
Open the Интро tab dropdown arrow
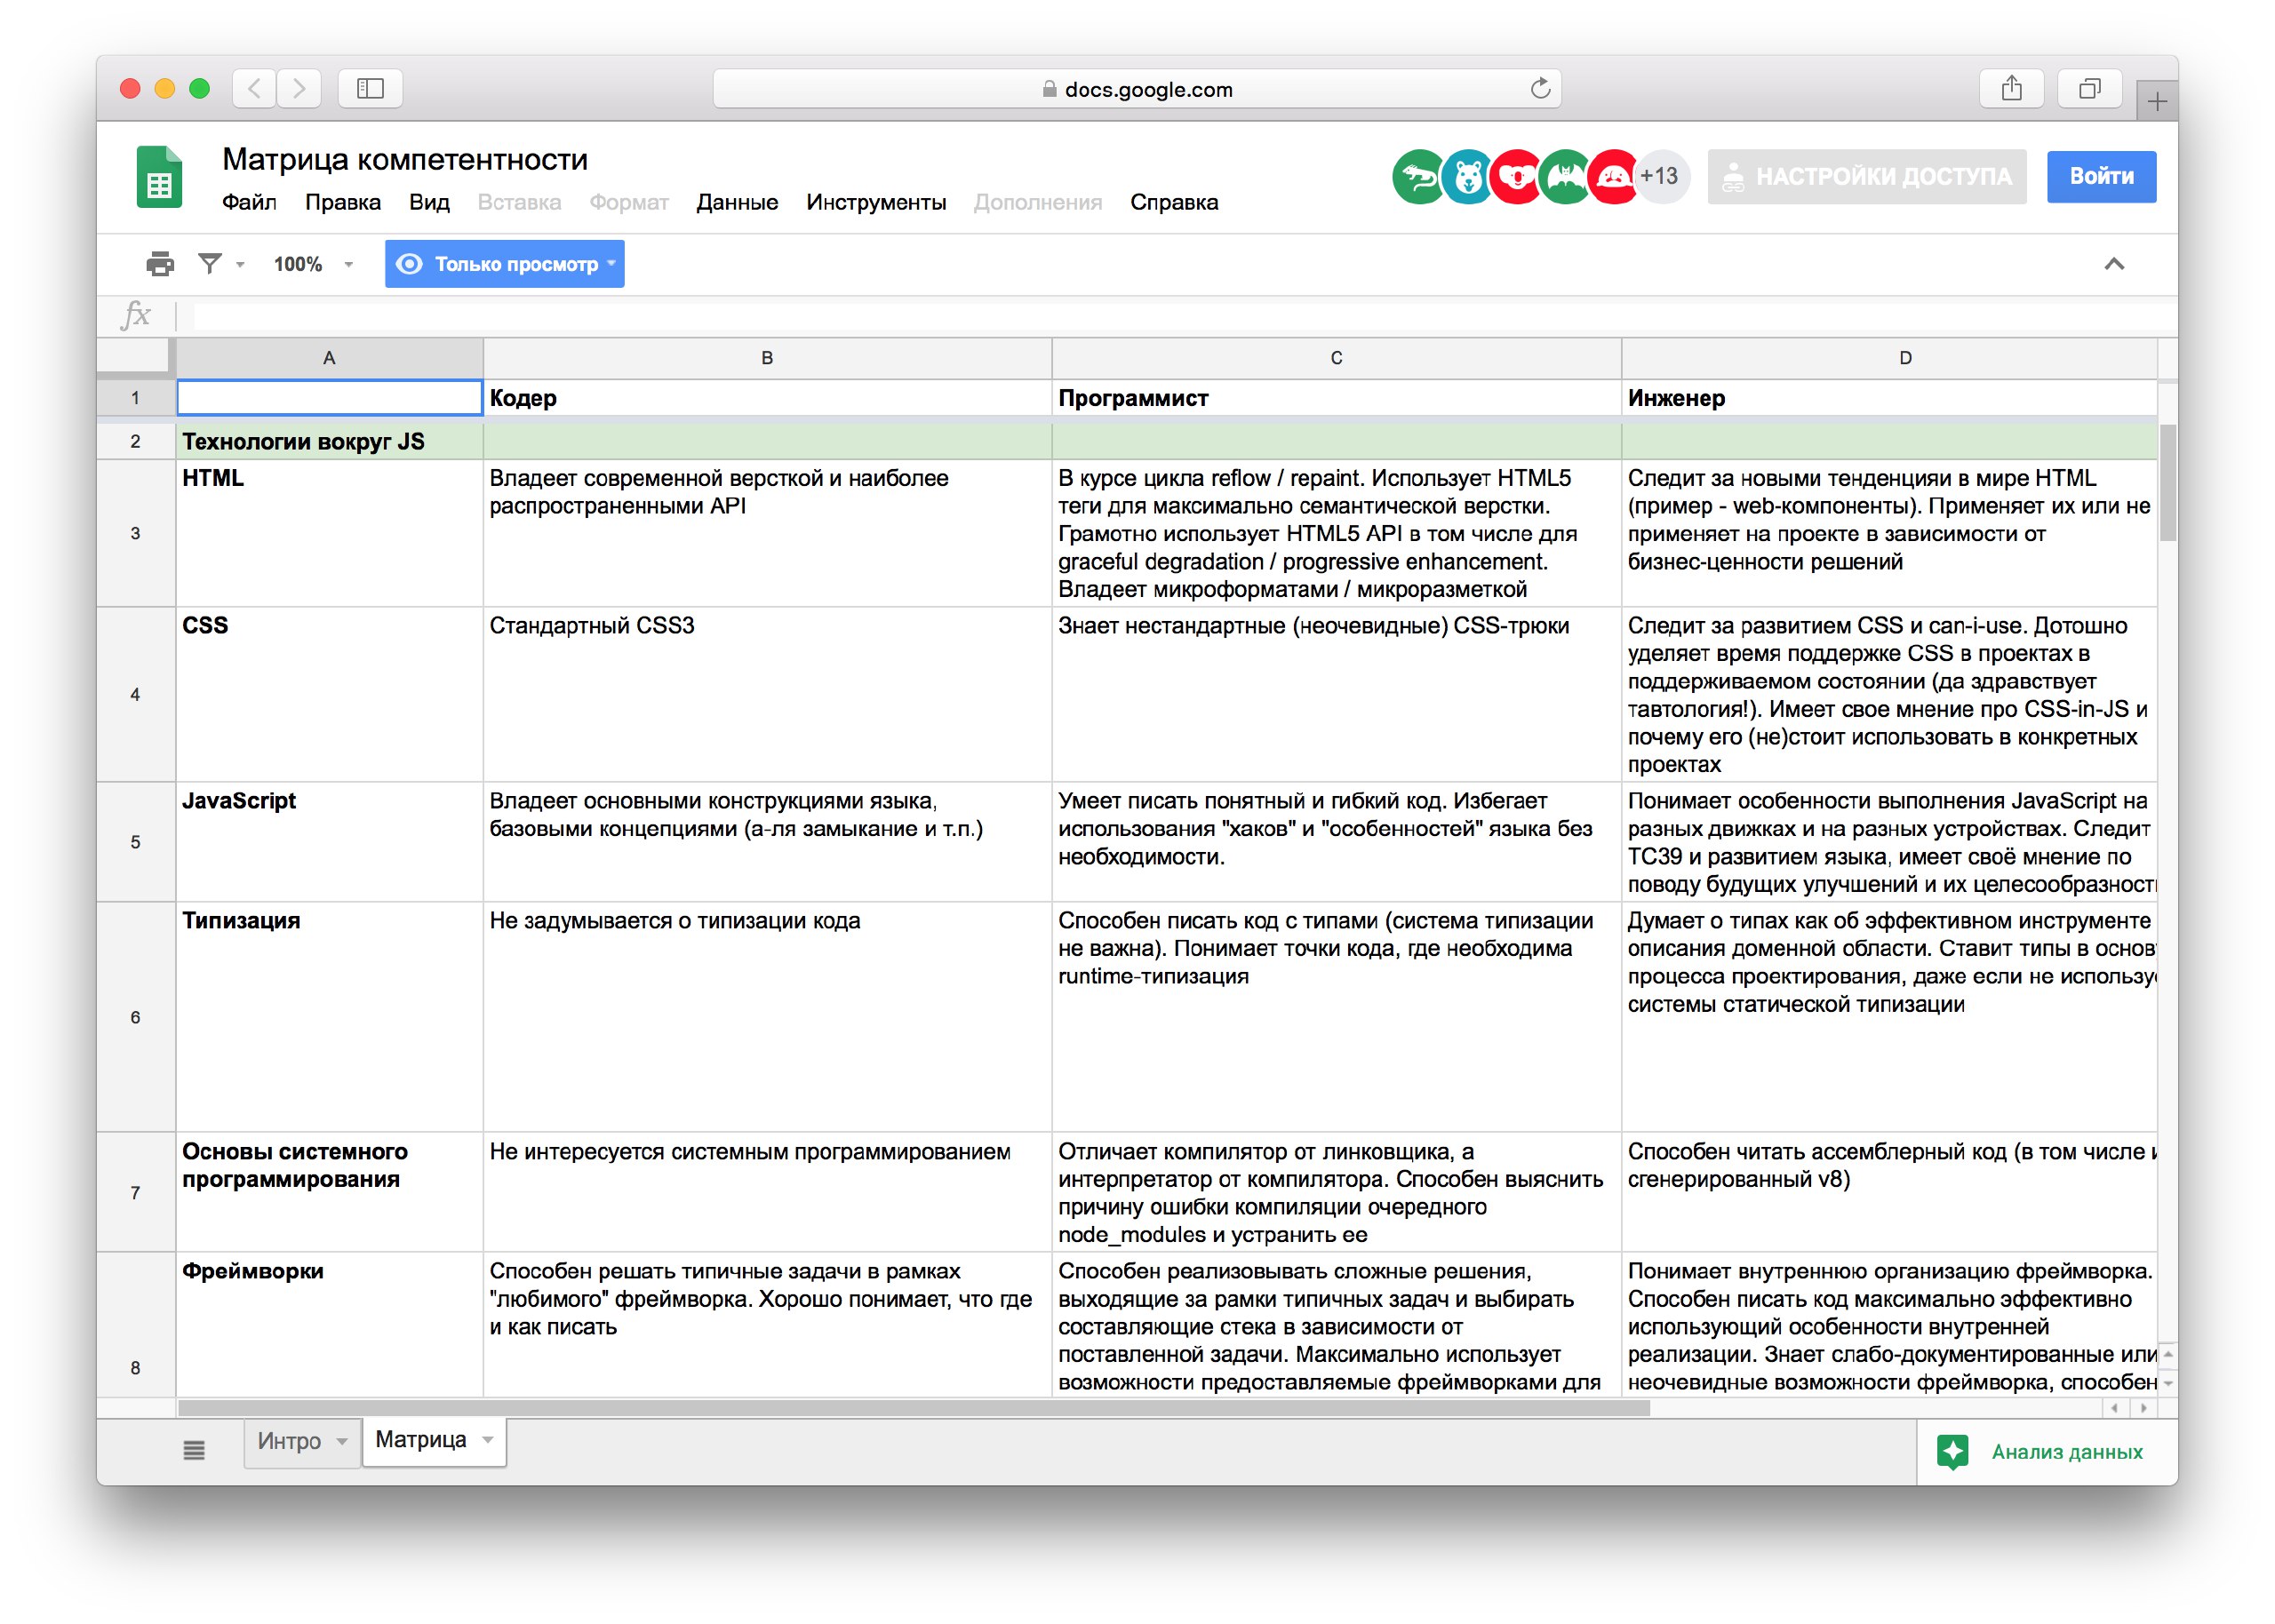342,1442
